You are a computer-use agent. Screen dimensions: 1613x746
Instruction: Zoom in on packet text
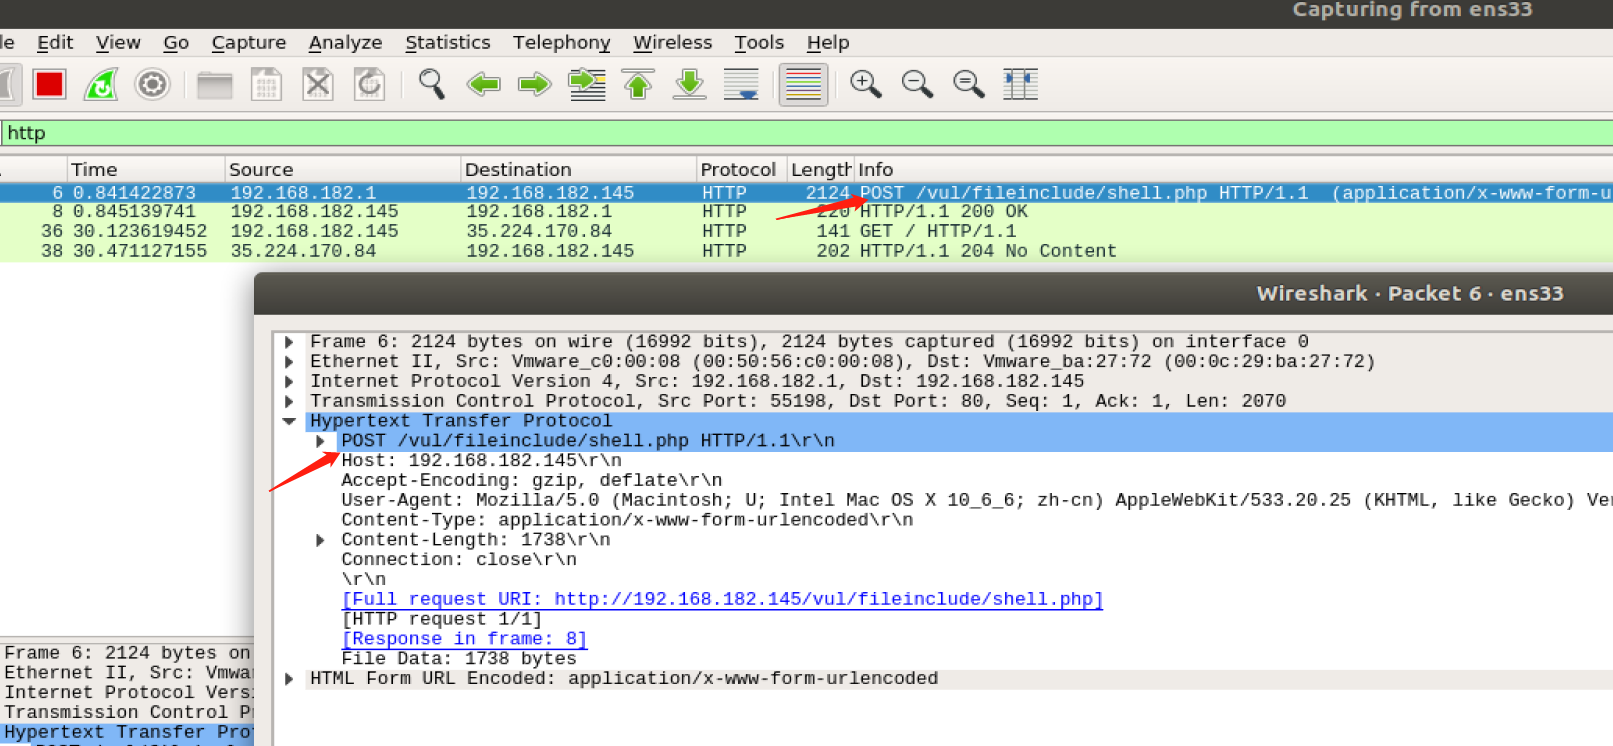coord(865,84)
